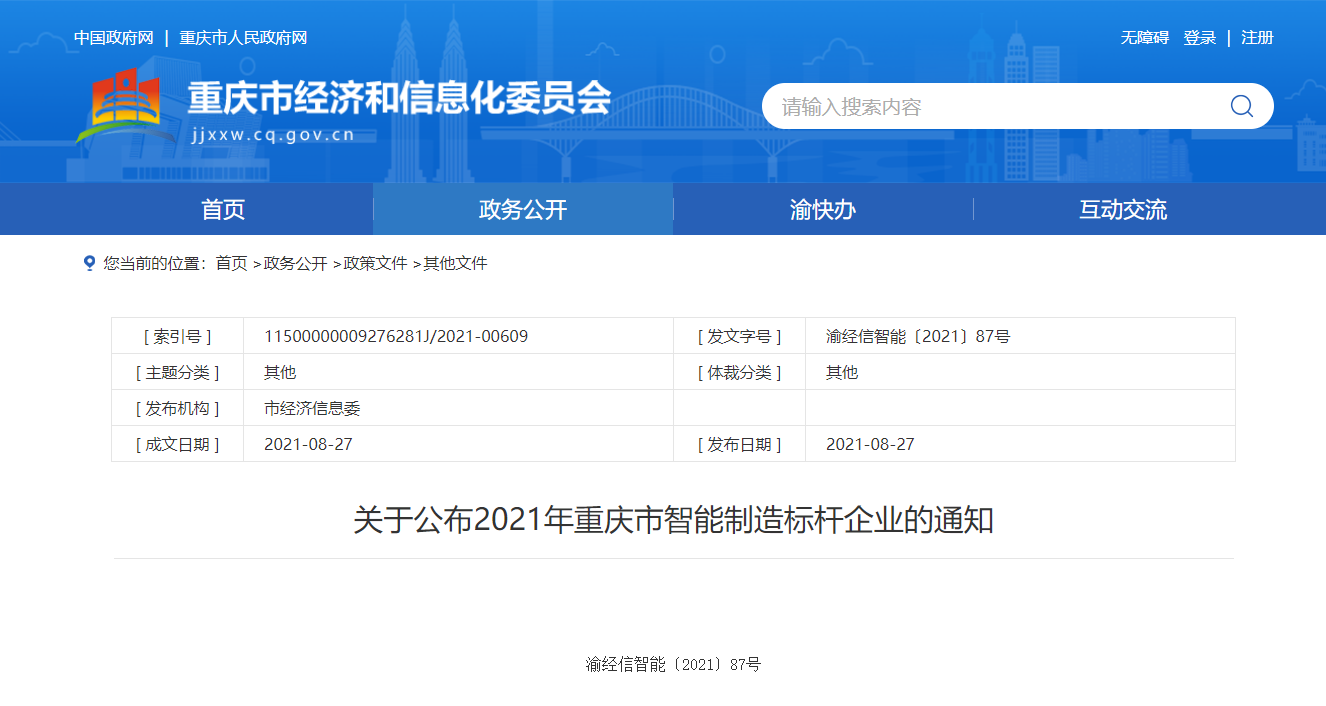
Task: Click 政务公开 in the breadcrumb trail
Action: [x=295, y=263]
